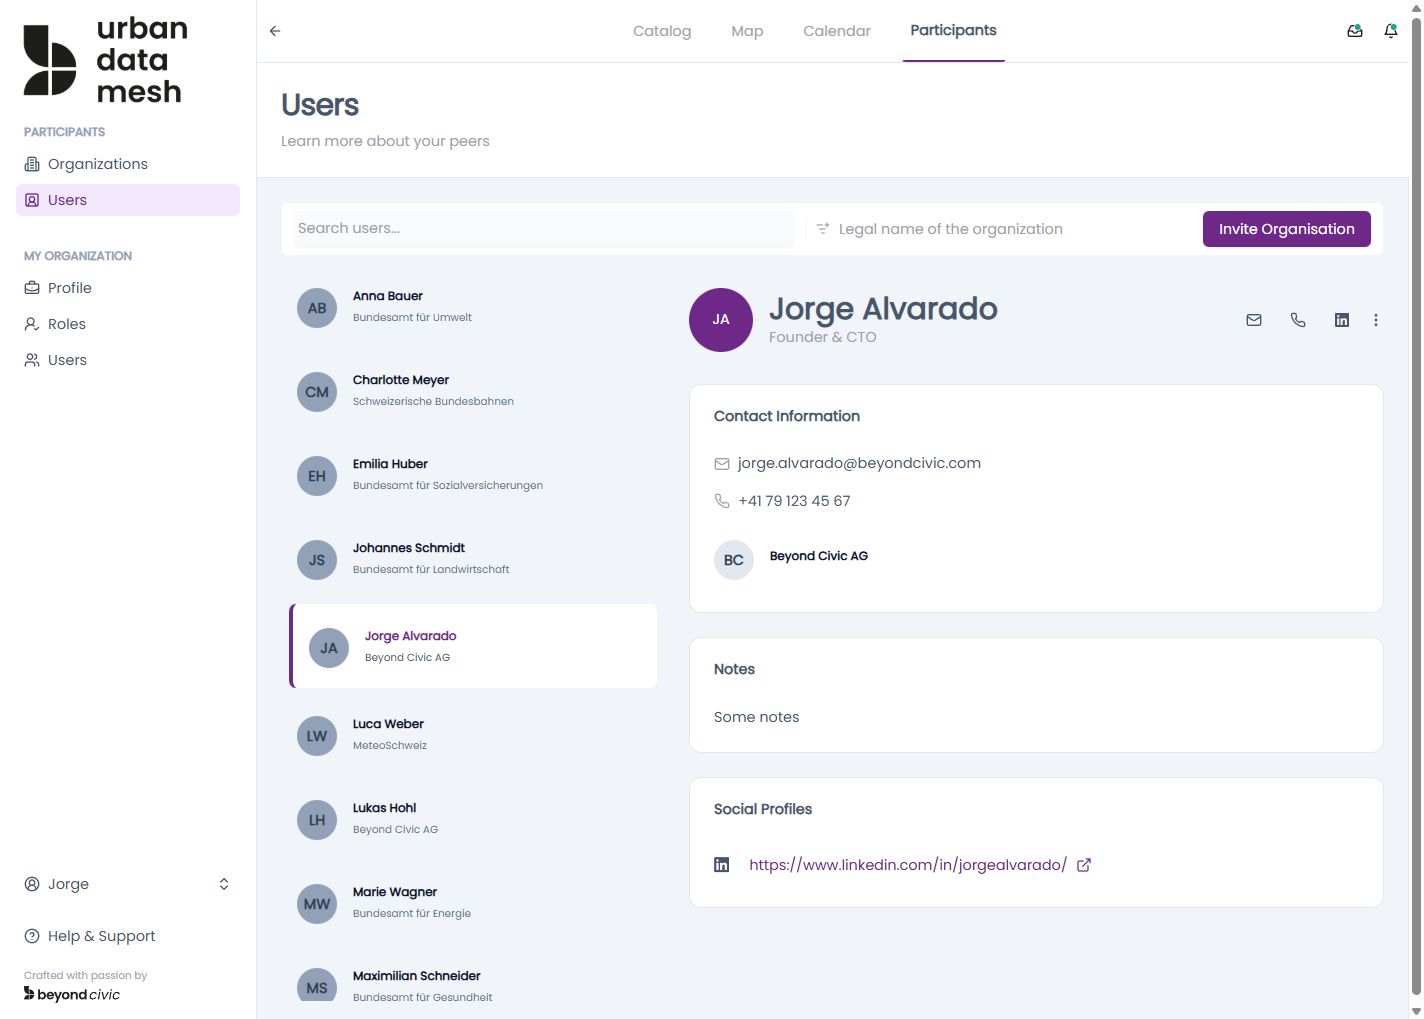
Task: Switch to the Map tab
Action: 747,31
